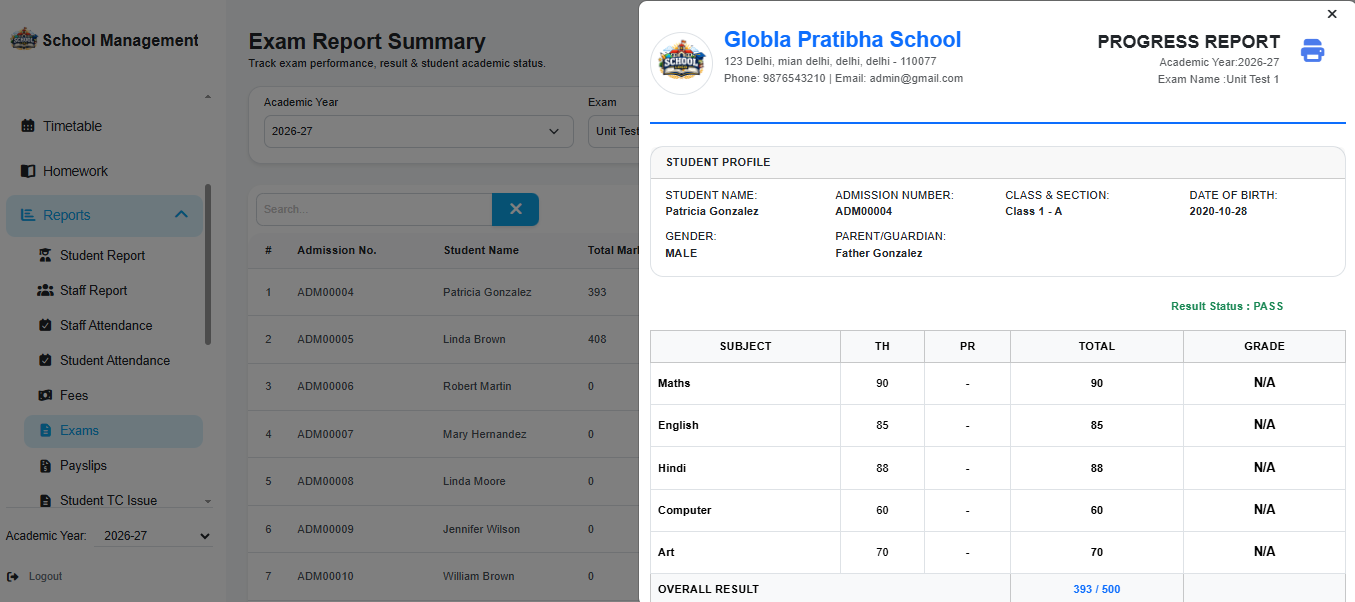Open the Academic Year 2026-27 filter dropdown
The width and height of the screenshot is (1355, 602).
pyautogui.click(x=418, y=131)
